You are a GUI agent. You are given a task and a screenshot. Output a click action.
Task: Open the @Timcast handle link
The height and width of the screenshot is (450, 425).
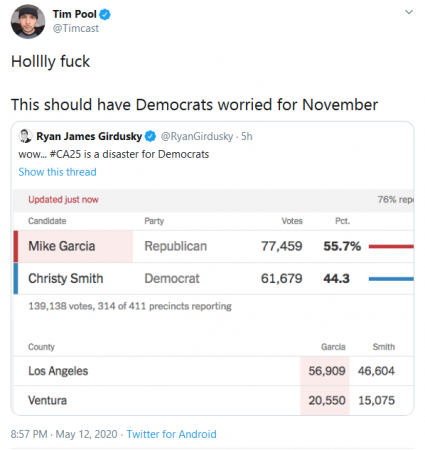[76, 28]
